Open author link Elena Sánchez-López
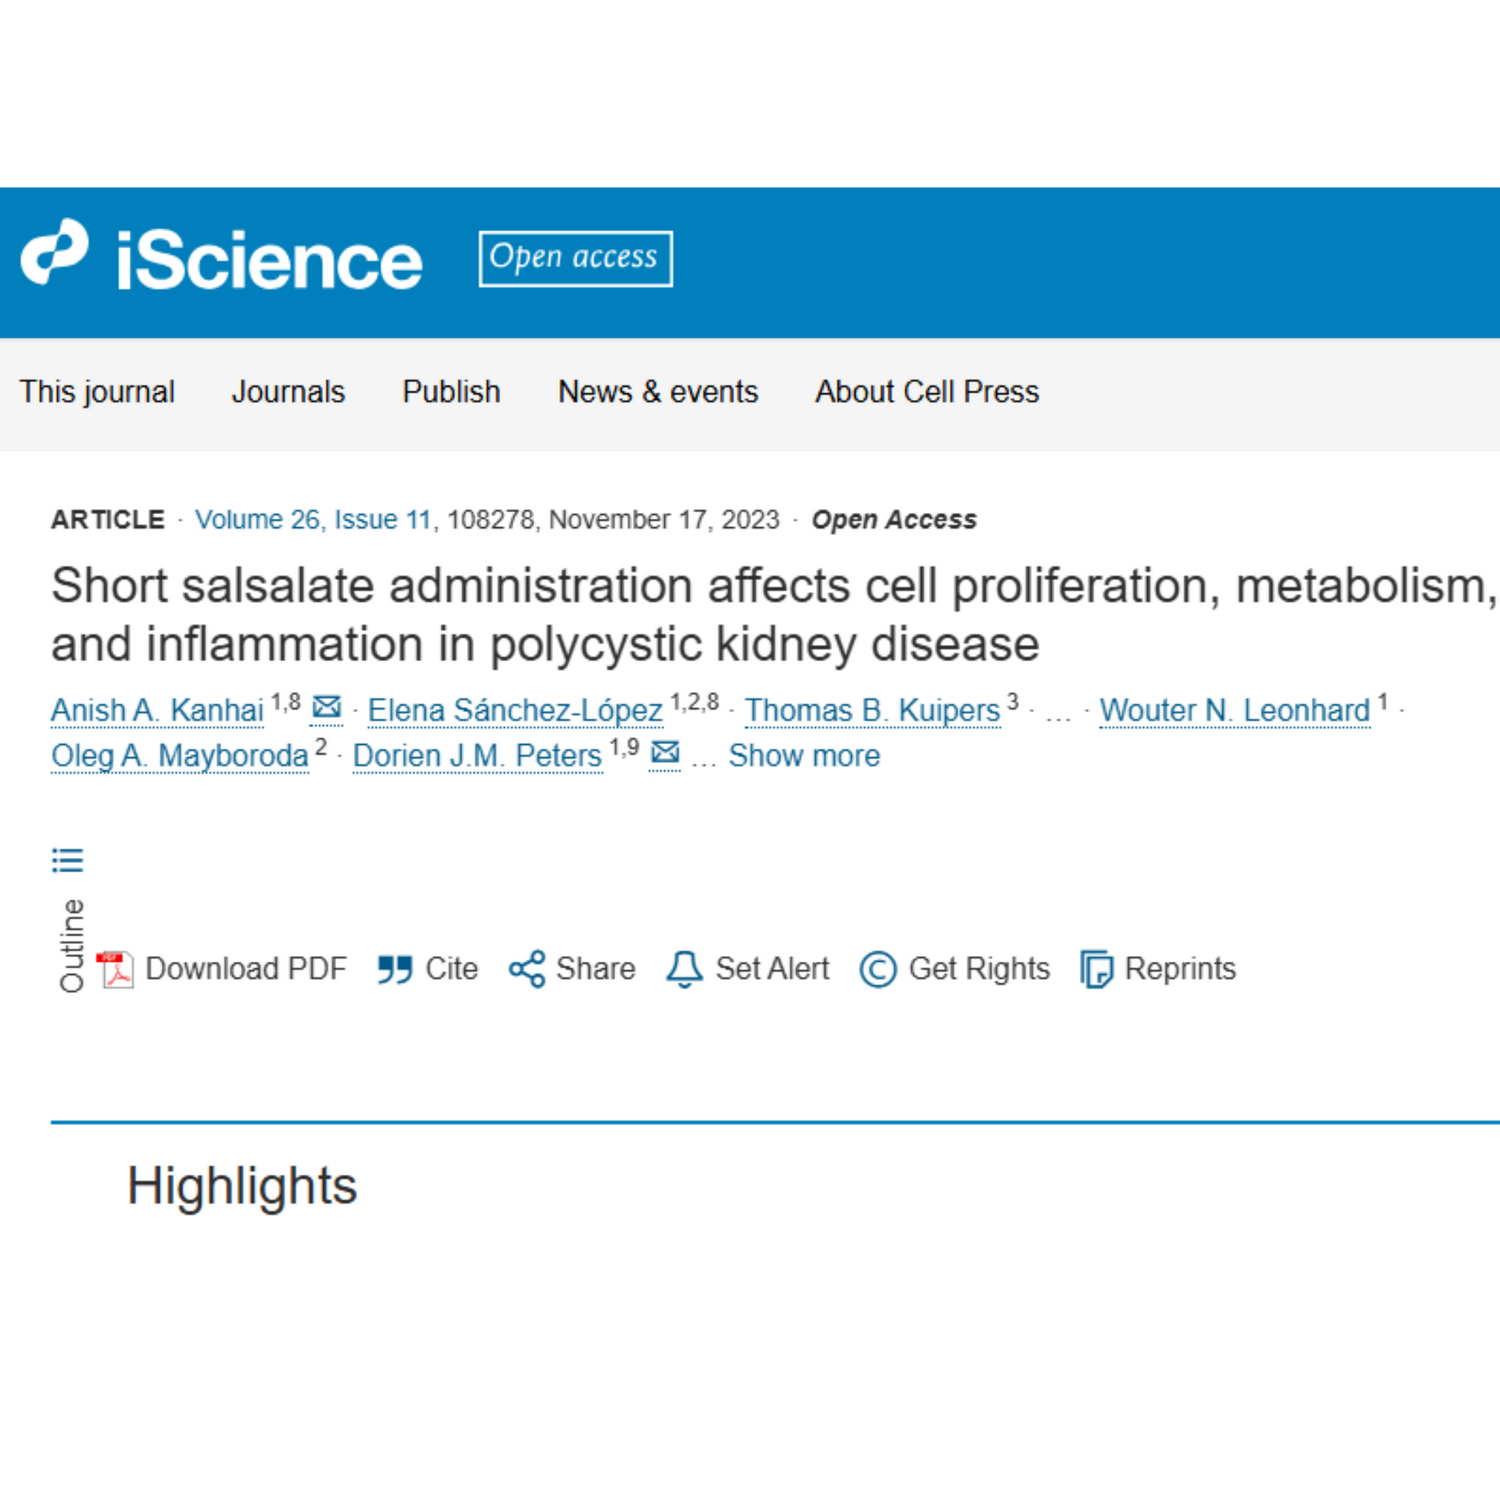1500x1500 pixels. (515, 711)
